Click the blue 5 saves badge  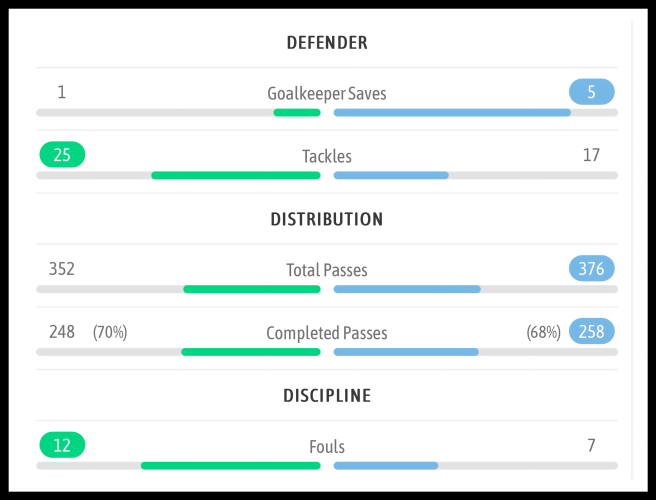tap(591, 92)
